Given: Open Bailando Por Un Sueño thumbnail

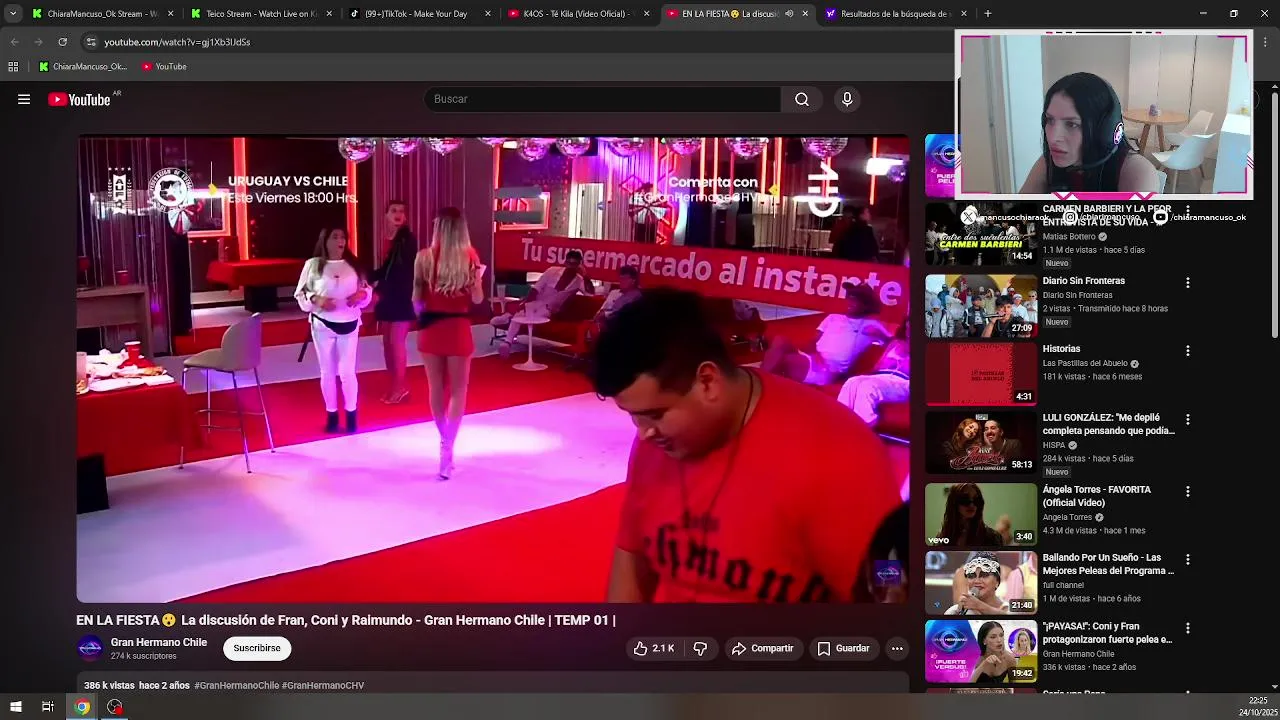Looking at the screenshot, I should click(981, 582).
